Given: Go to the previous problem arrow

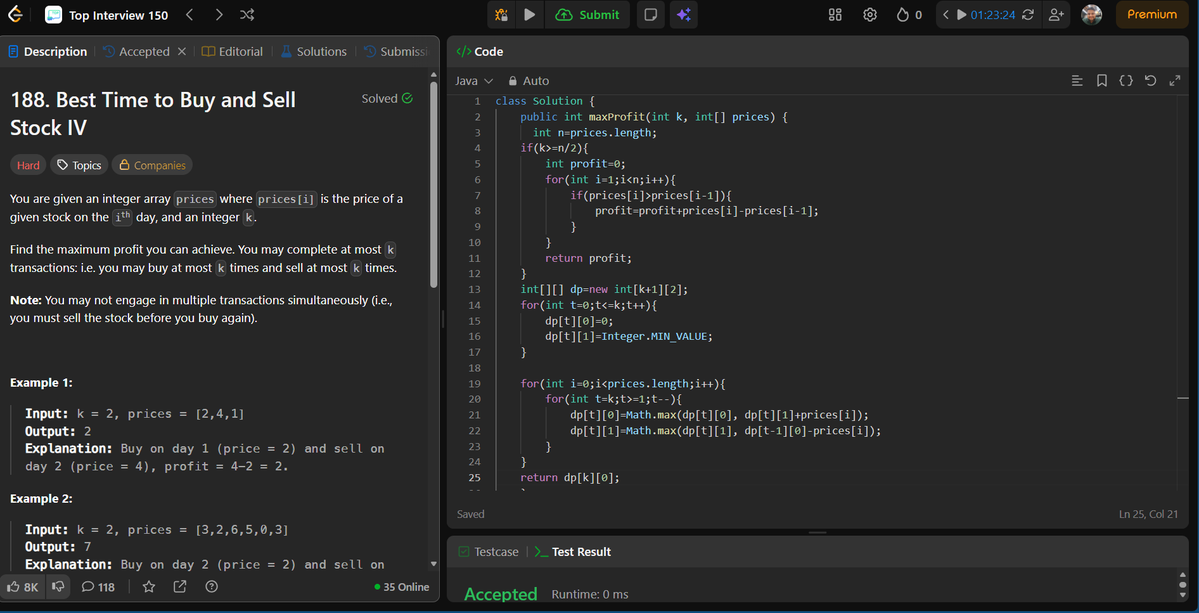Looking at the screenshot, I should click(x=190, y=15).
